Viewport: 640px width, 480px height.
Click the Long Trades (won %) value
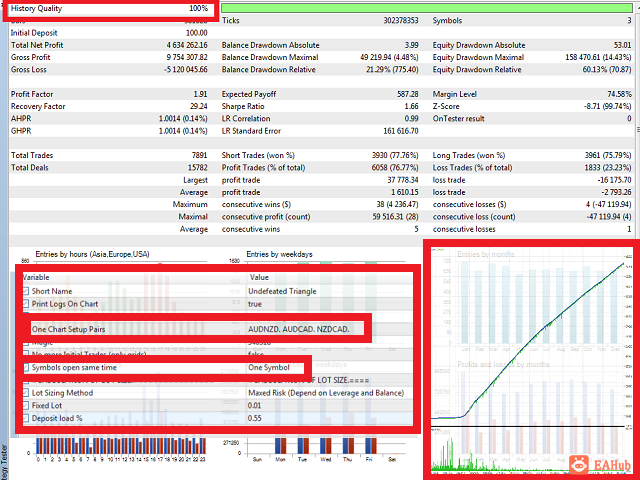608,155
